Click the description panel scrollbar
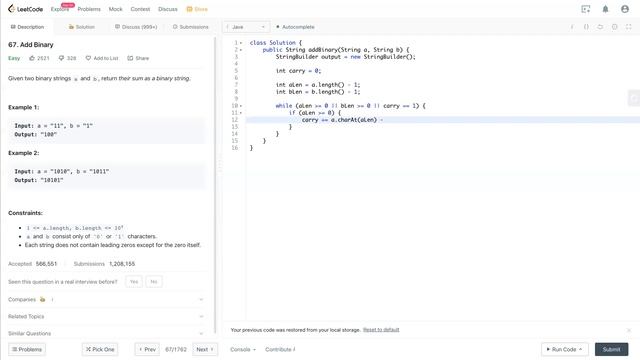 [x=215, y=184]
